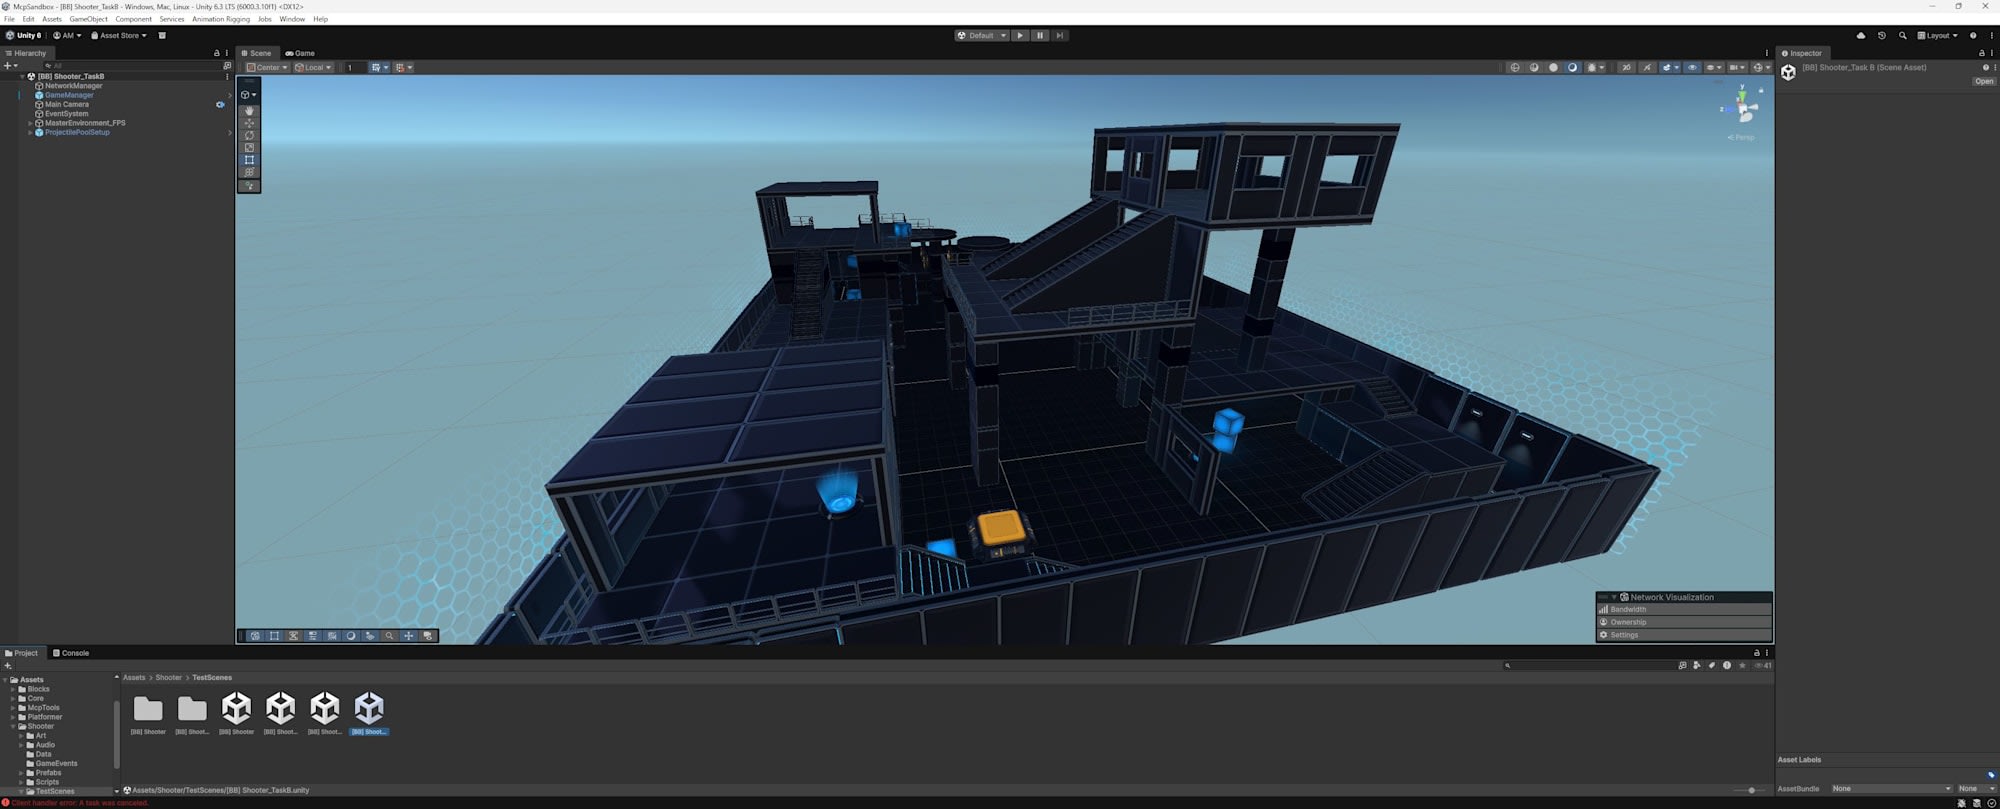Click the Open button in Inspector

point(1984,82)
